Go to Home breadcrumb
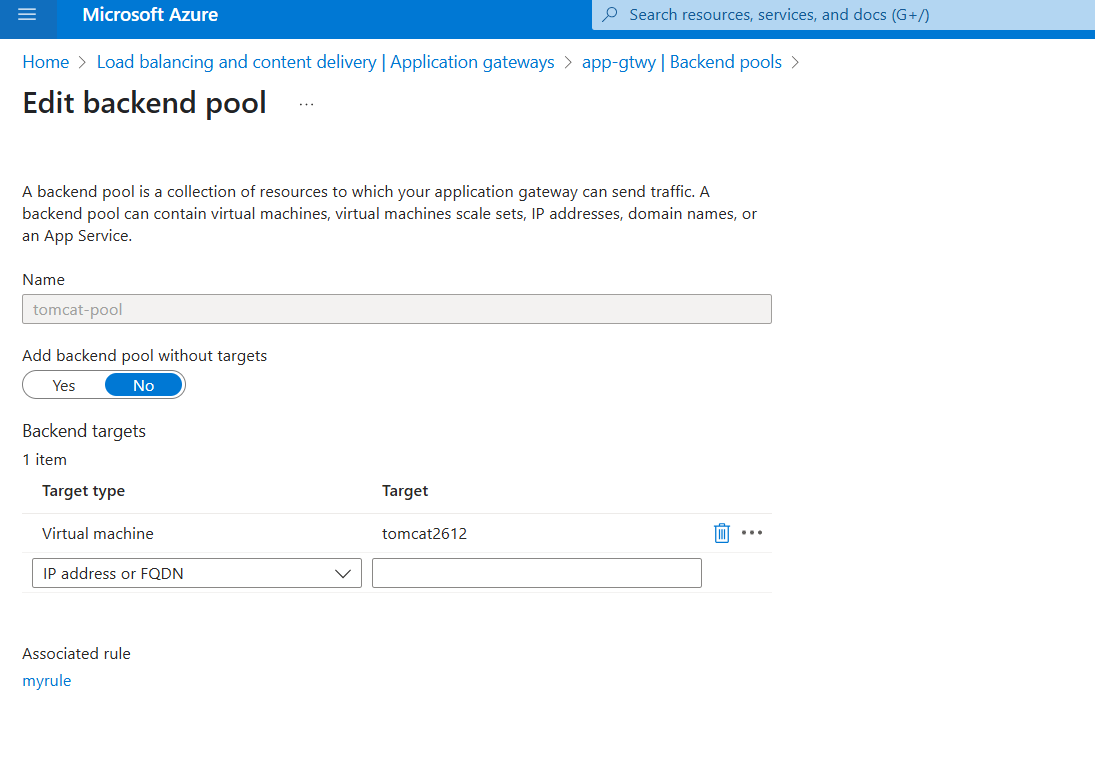 46,62
